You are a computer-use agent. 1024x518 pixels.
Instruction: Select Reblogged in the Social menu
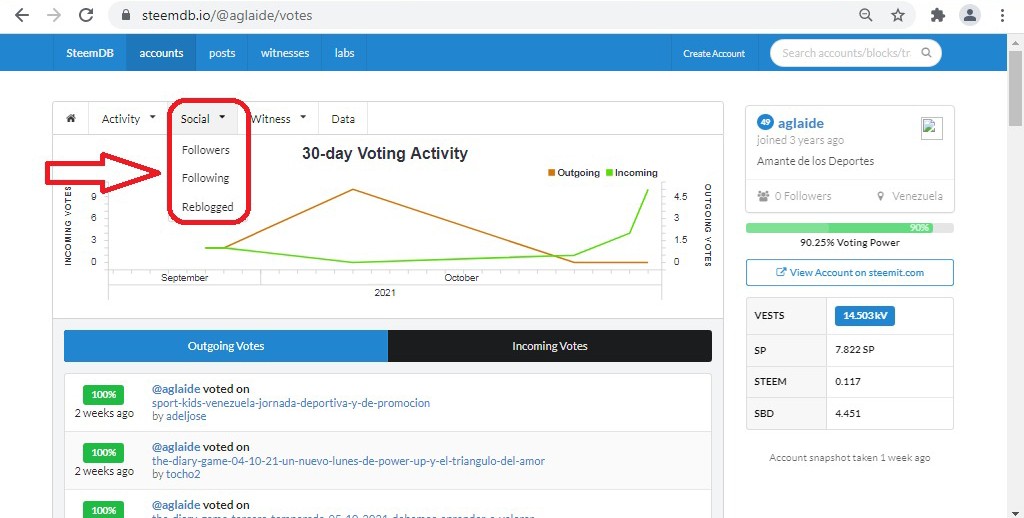point(208,206)
